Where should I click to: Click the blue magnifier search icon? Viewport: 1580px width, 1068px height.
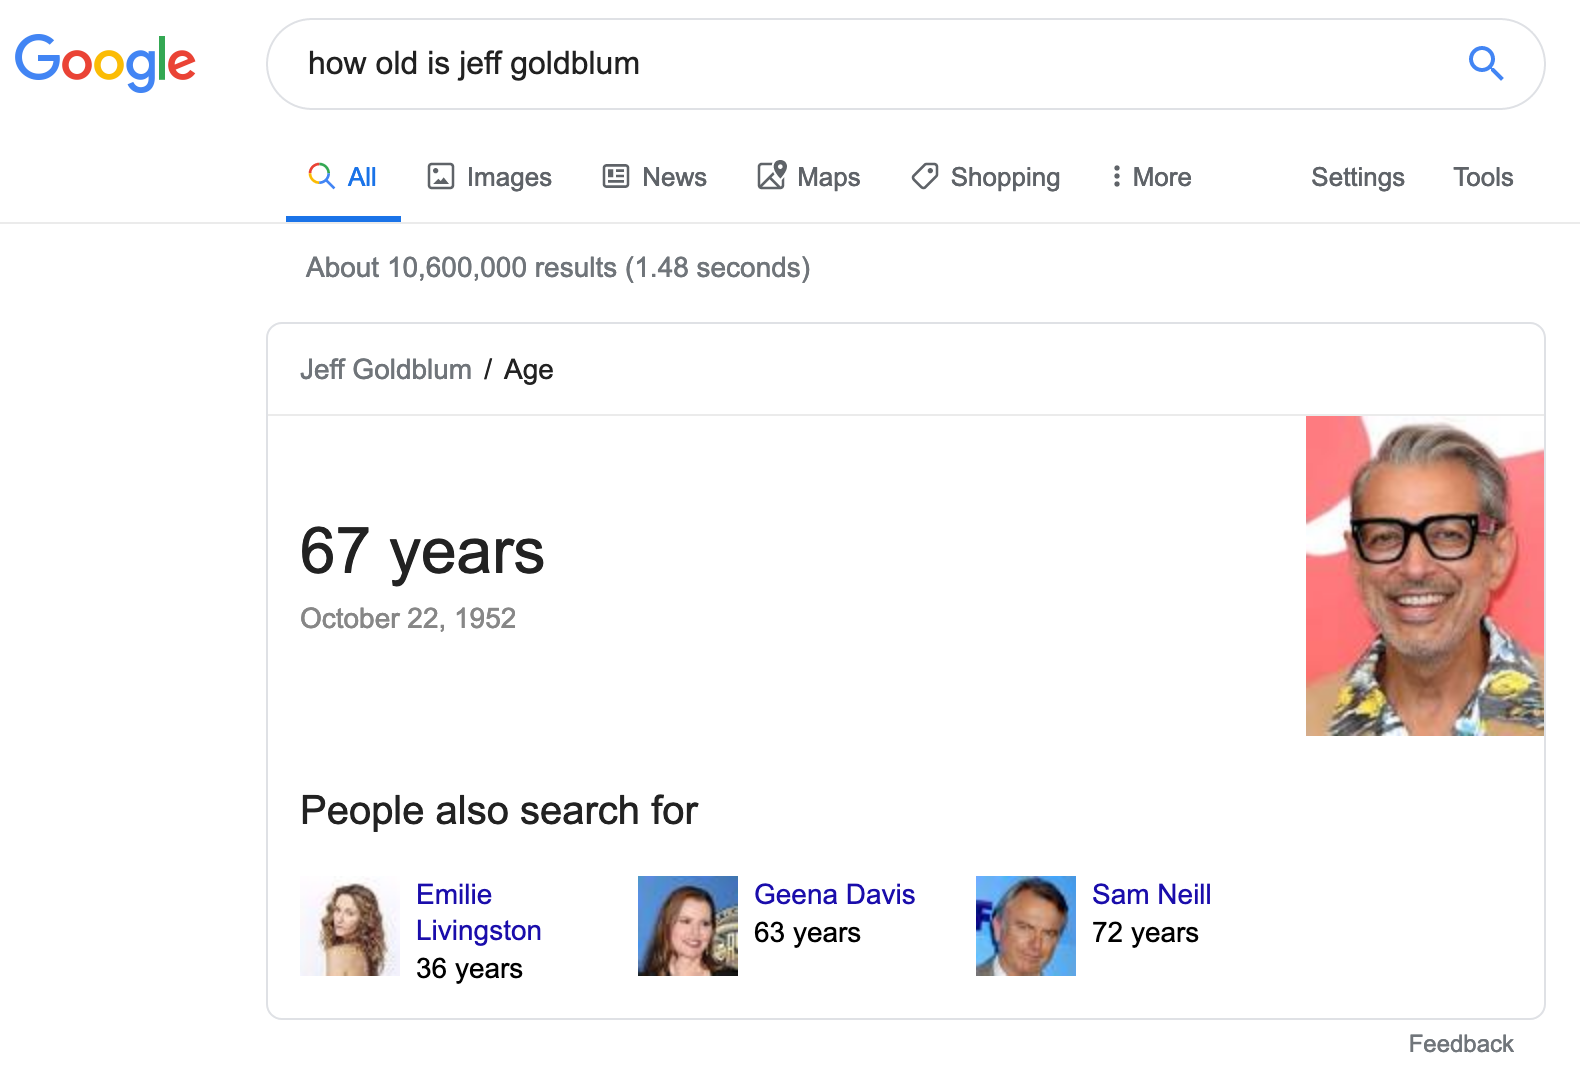click(x=1485, y=64)
